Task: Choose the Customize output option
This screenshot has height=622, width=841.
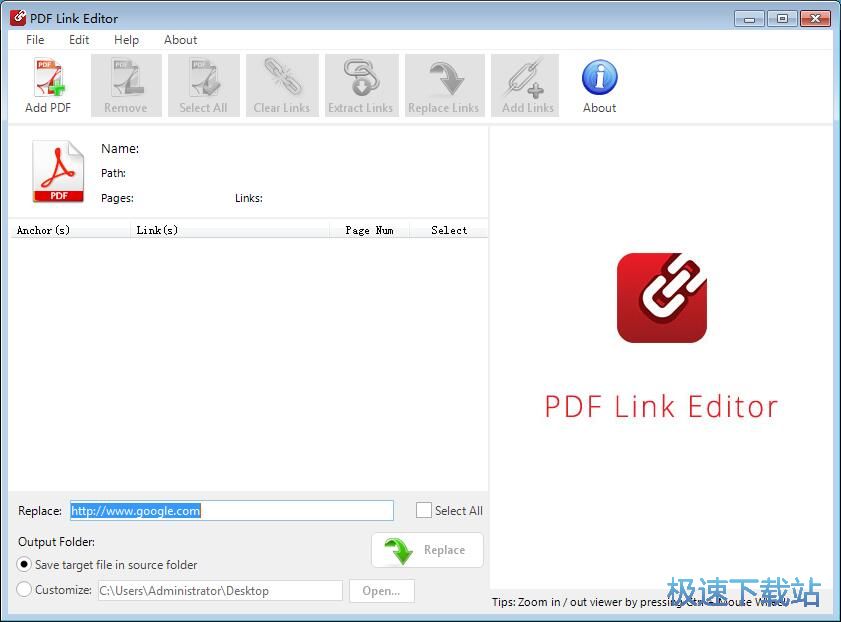Action: pyautogui.click(x=23, y=590)
